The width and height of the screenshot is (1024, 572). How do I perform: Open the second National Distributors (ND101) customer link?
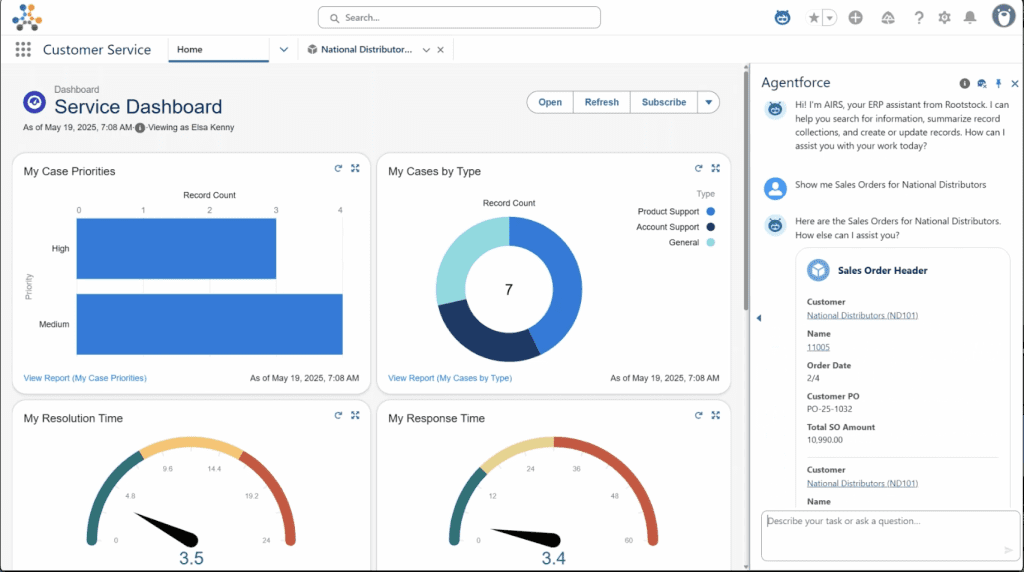(x=862, y=484)
